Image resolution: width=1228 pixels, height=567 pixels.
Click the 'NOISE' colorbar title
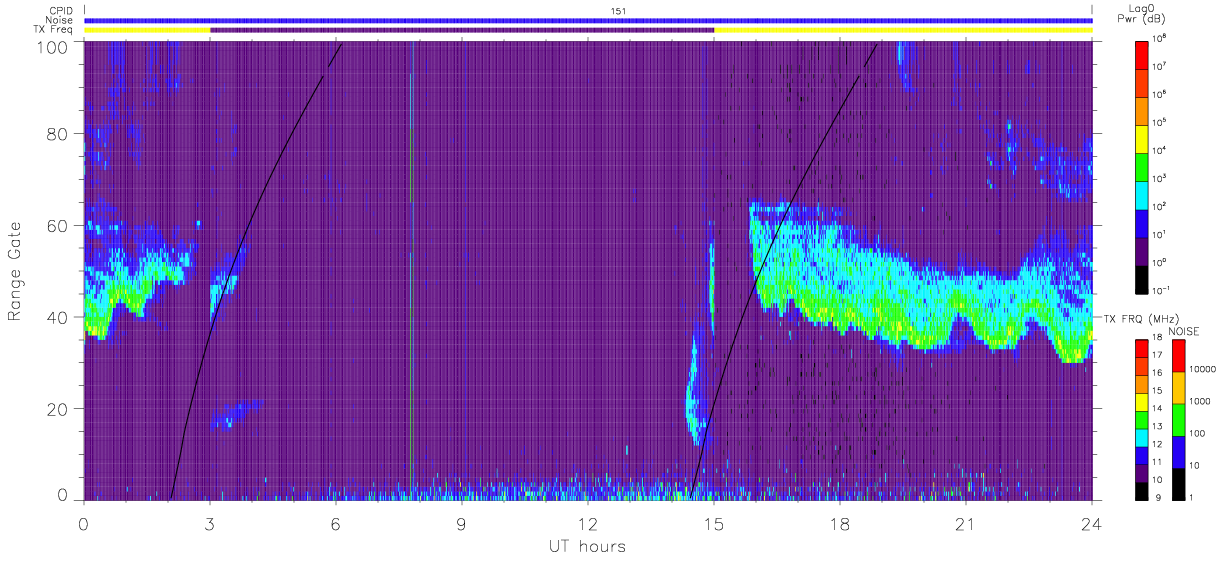pyautogui.click(x=1184, y=330)
